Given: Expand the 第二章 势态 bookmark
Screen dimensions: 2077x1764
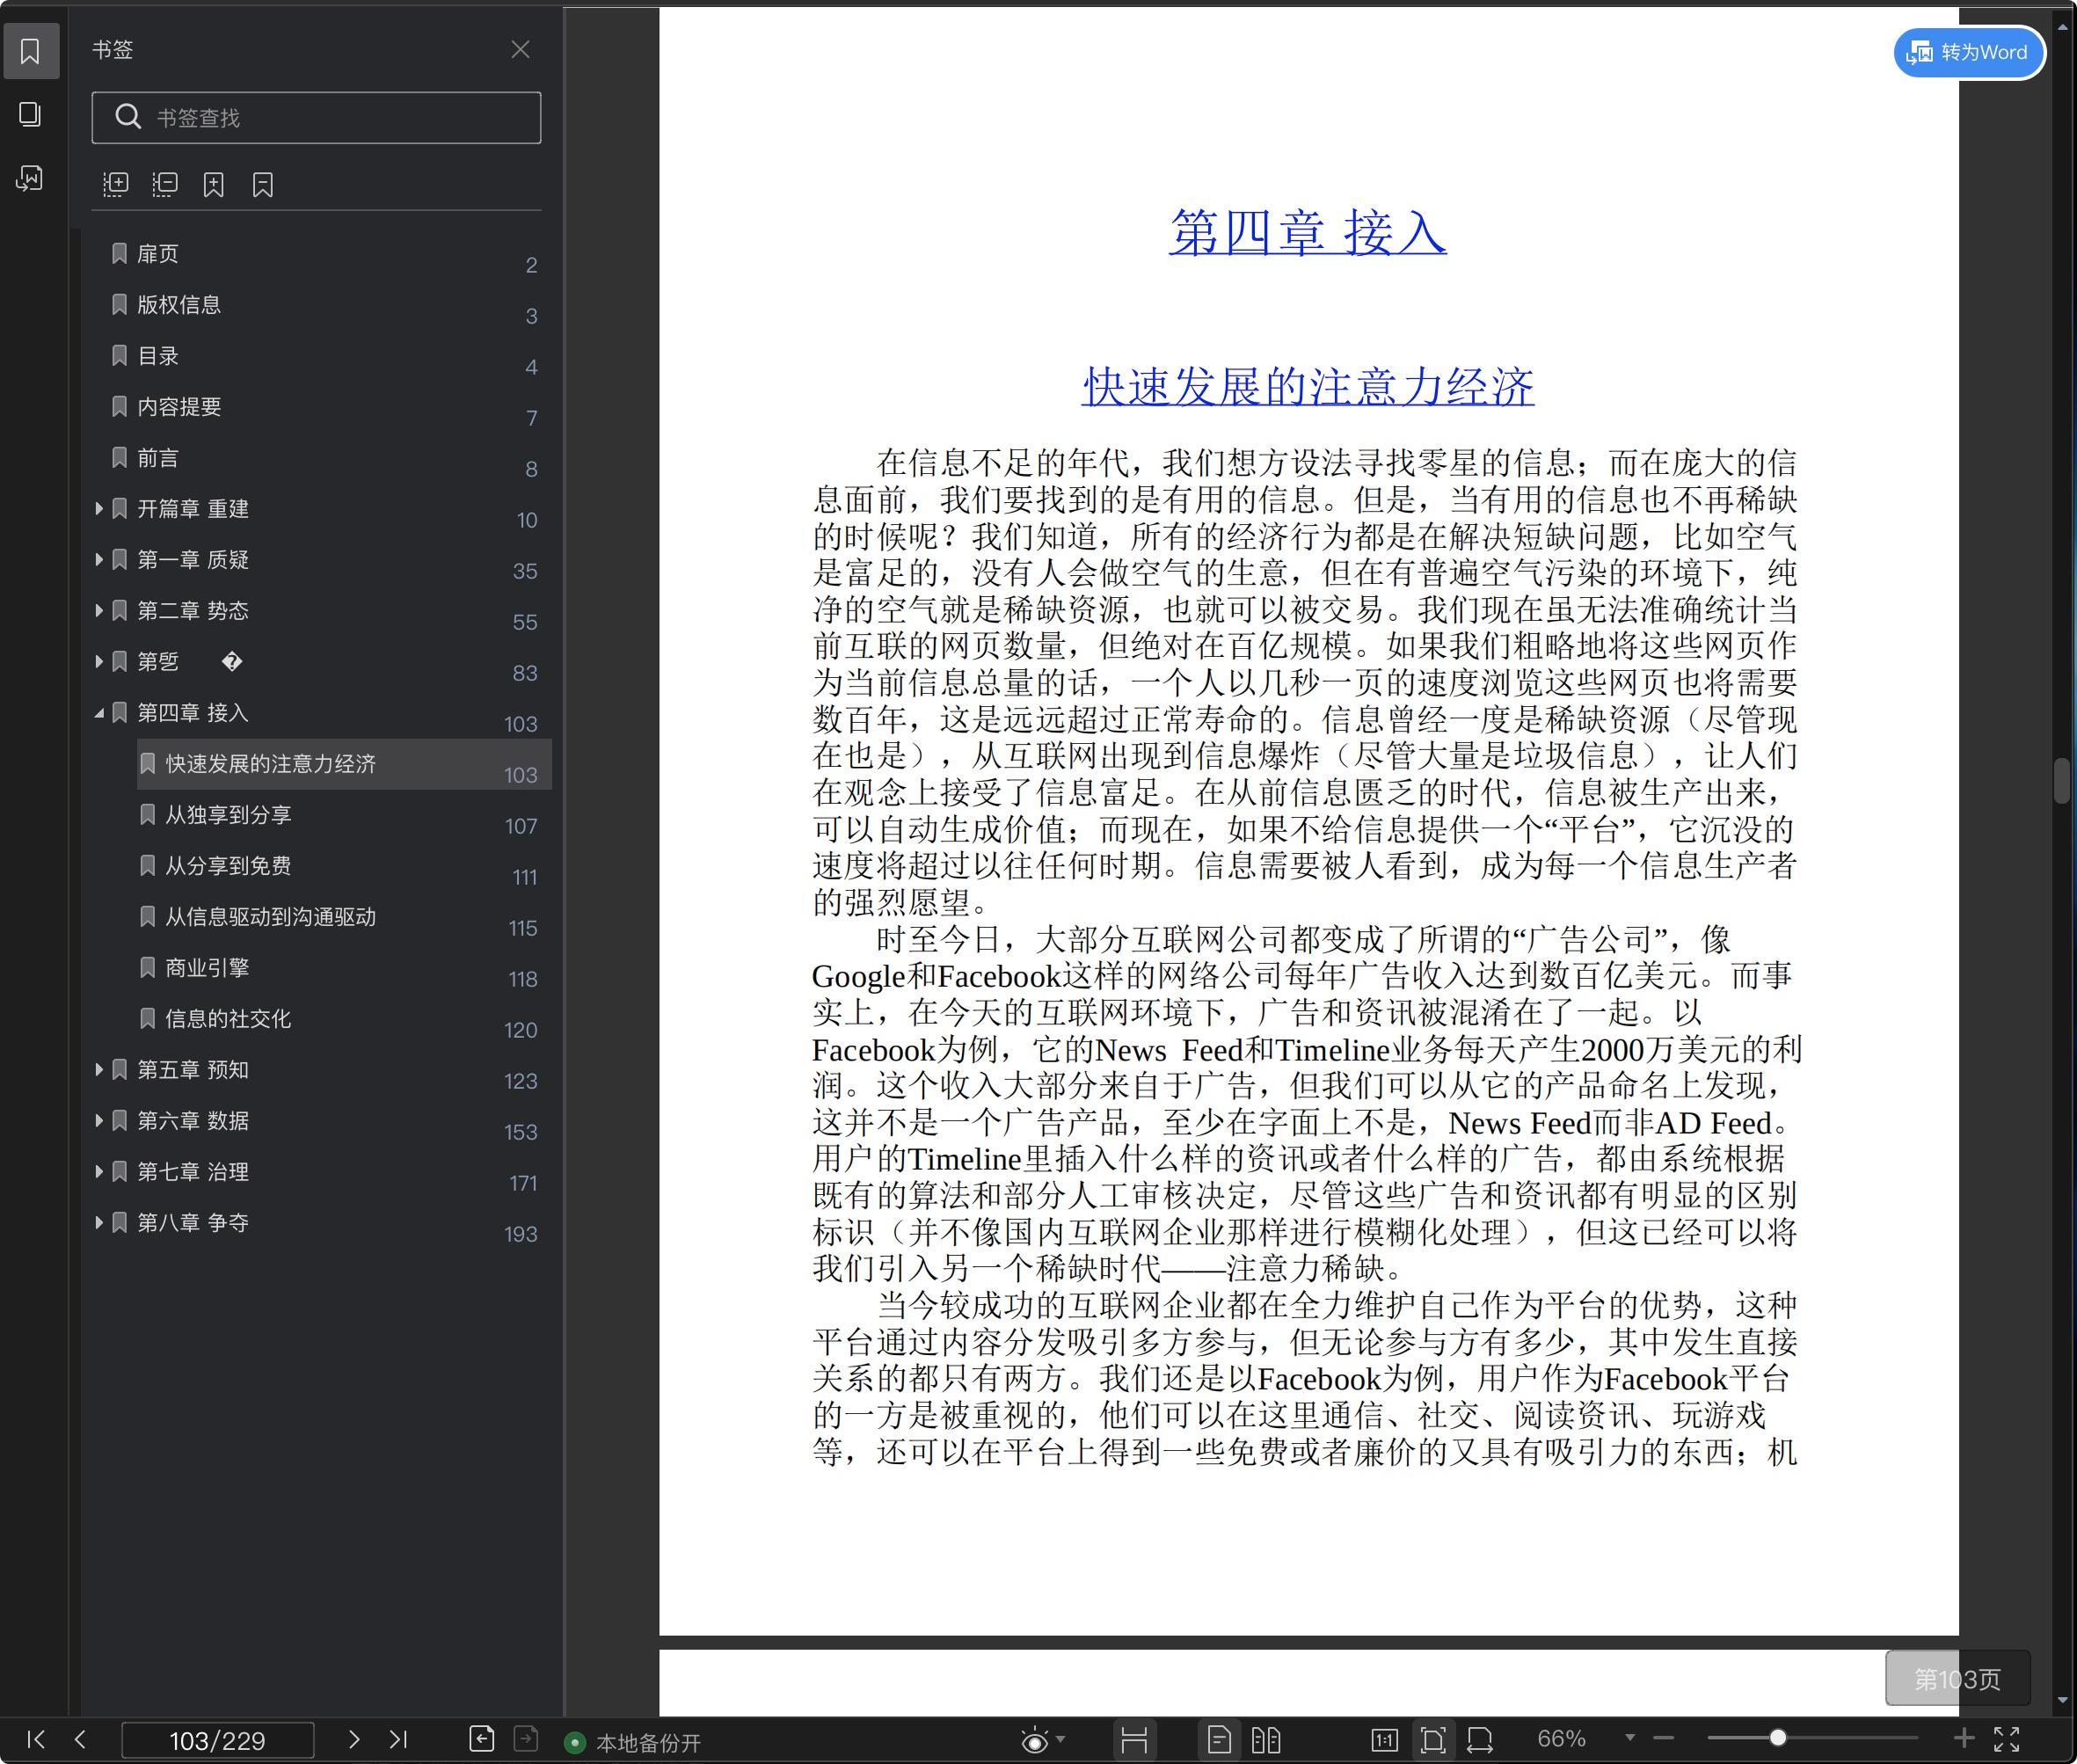Looking at the screenshot, I should 99,610.
